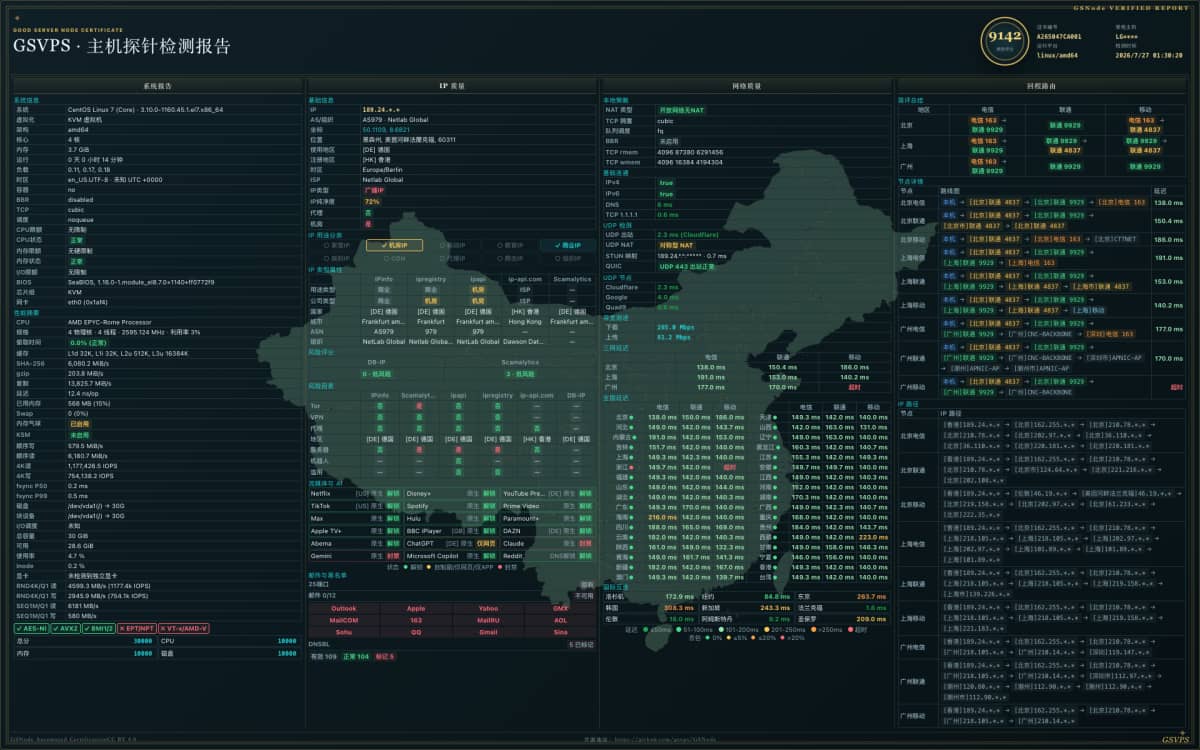Click the Prime Video streaming row
This screenshot has width=1200, height=750.
pyautogui.click(x=548, y=506)
